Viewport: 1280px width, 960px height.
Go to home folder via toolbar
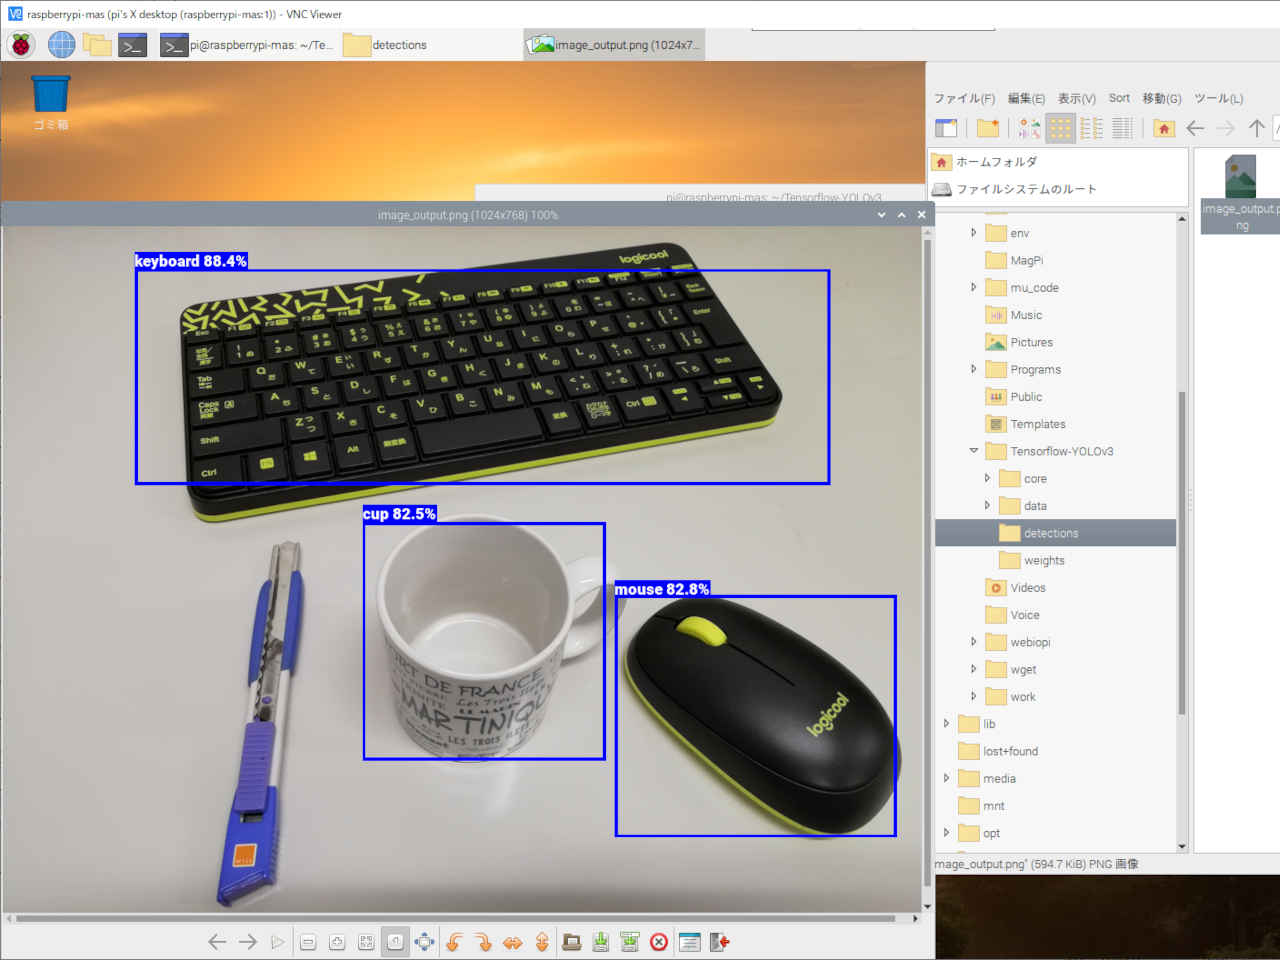pyautogui.click(x=1164, y=128)
